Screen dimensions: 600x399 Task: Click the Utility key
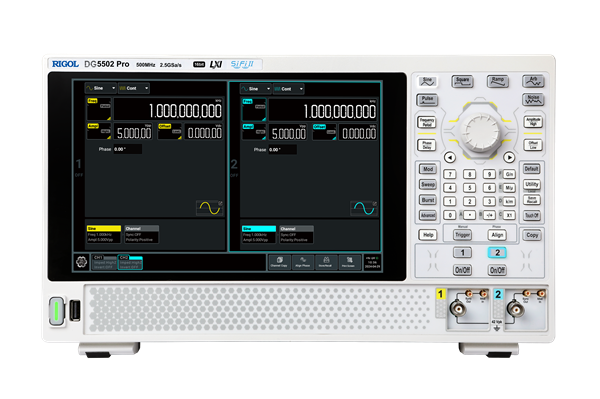(x=532, y=184)
